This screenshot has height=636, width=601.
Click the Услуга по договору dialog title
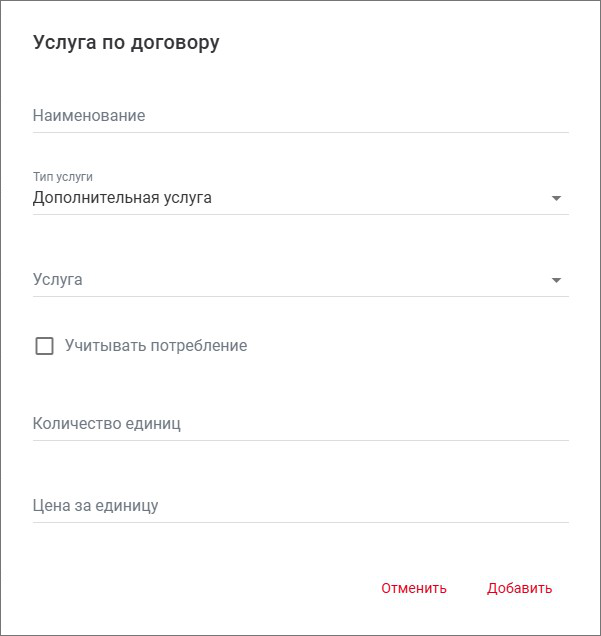(126, 43)
